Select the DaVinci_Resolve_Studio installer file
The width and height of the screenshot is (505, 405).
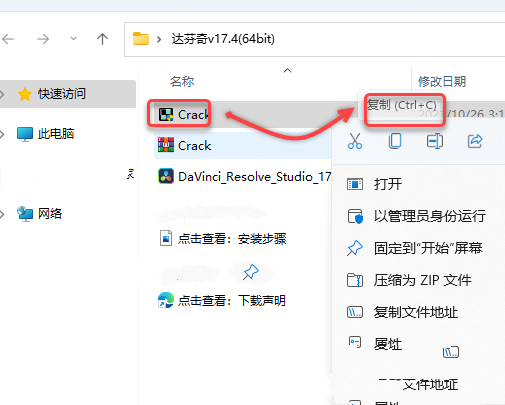[244, 176]
